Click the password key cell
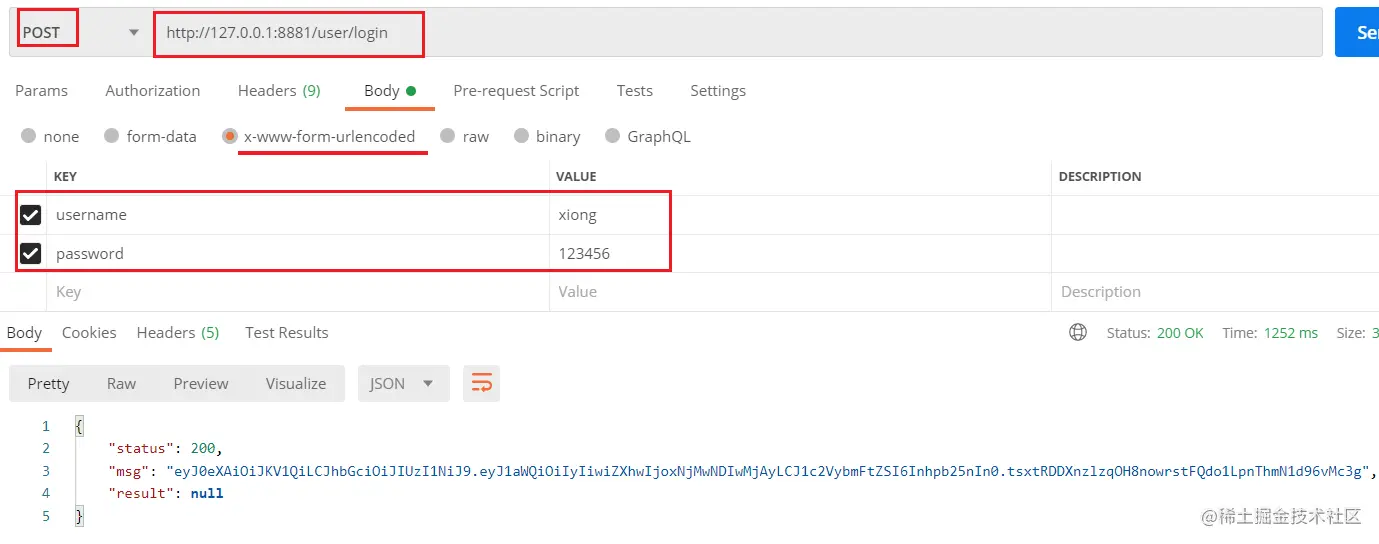The image size is (1379, 544). [298, 253]
